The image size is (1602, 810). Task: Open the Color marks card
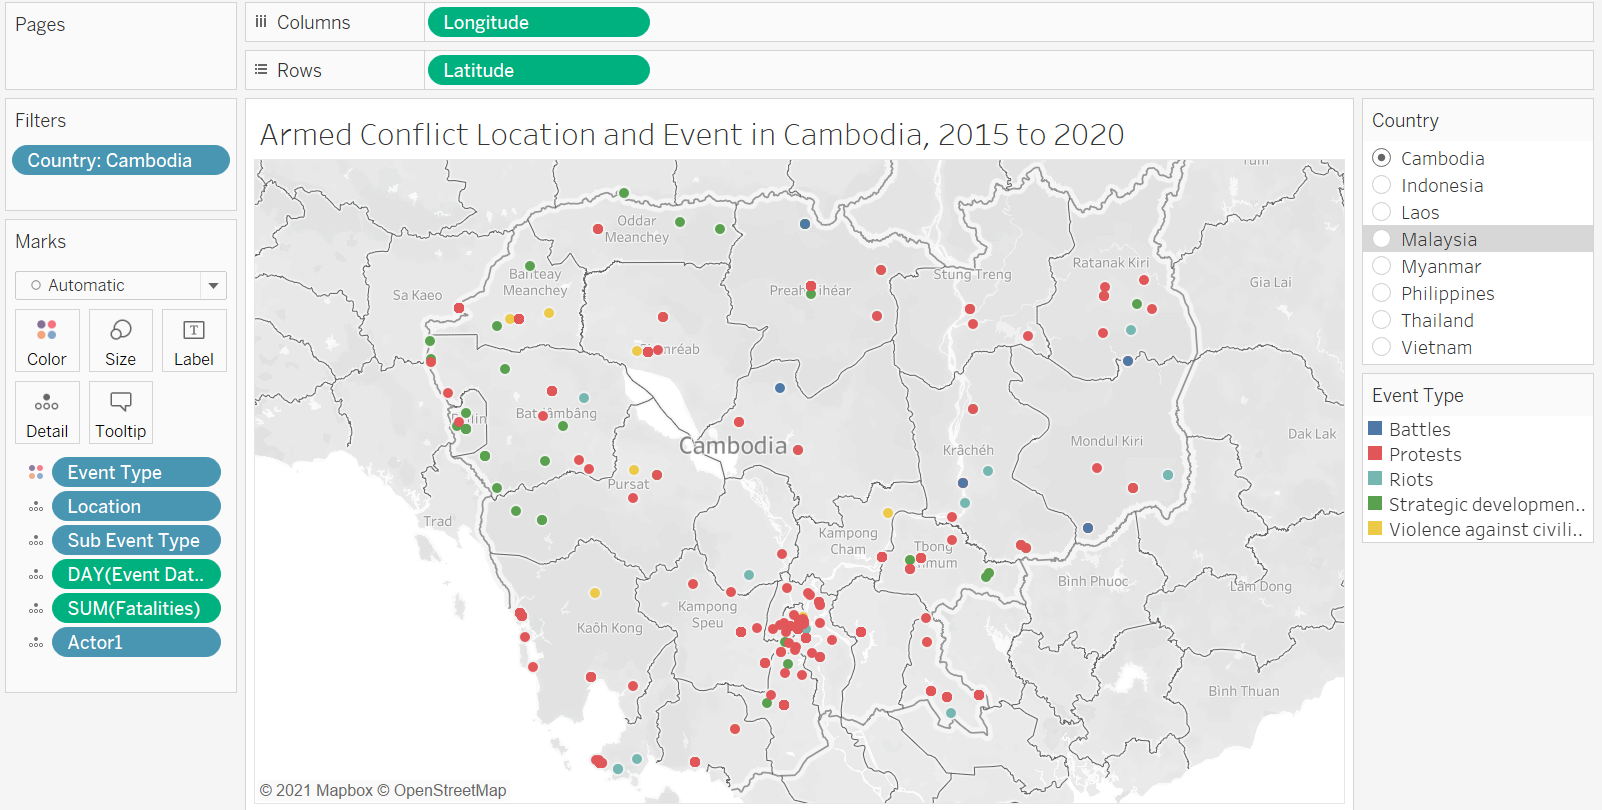click(47, 340)
